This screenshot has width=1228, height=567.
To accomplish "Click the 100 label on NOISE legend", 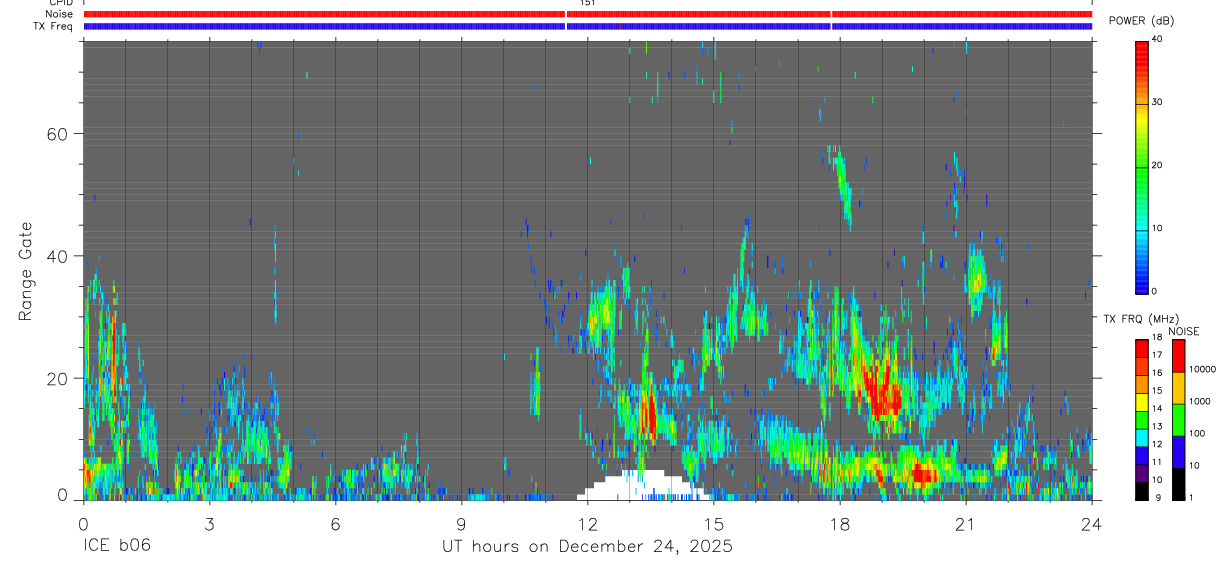I will [1197, 433].
